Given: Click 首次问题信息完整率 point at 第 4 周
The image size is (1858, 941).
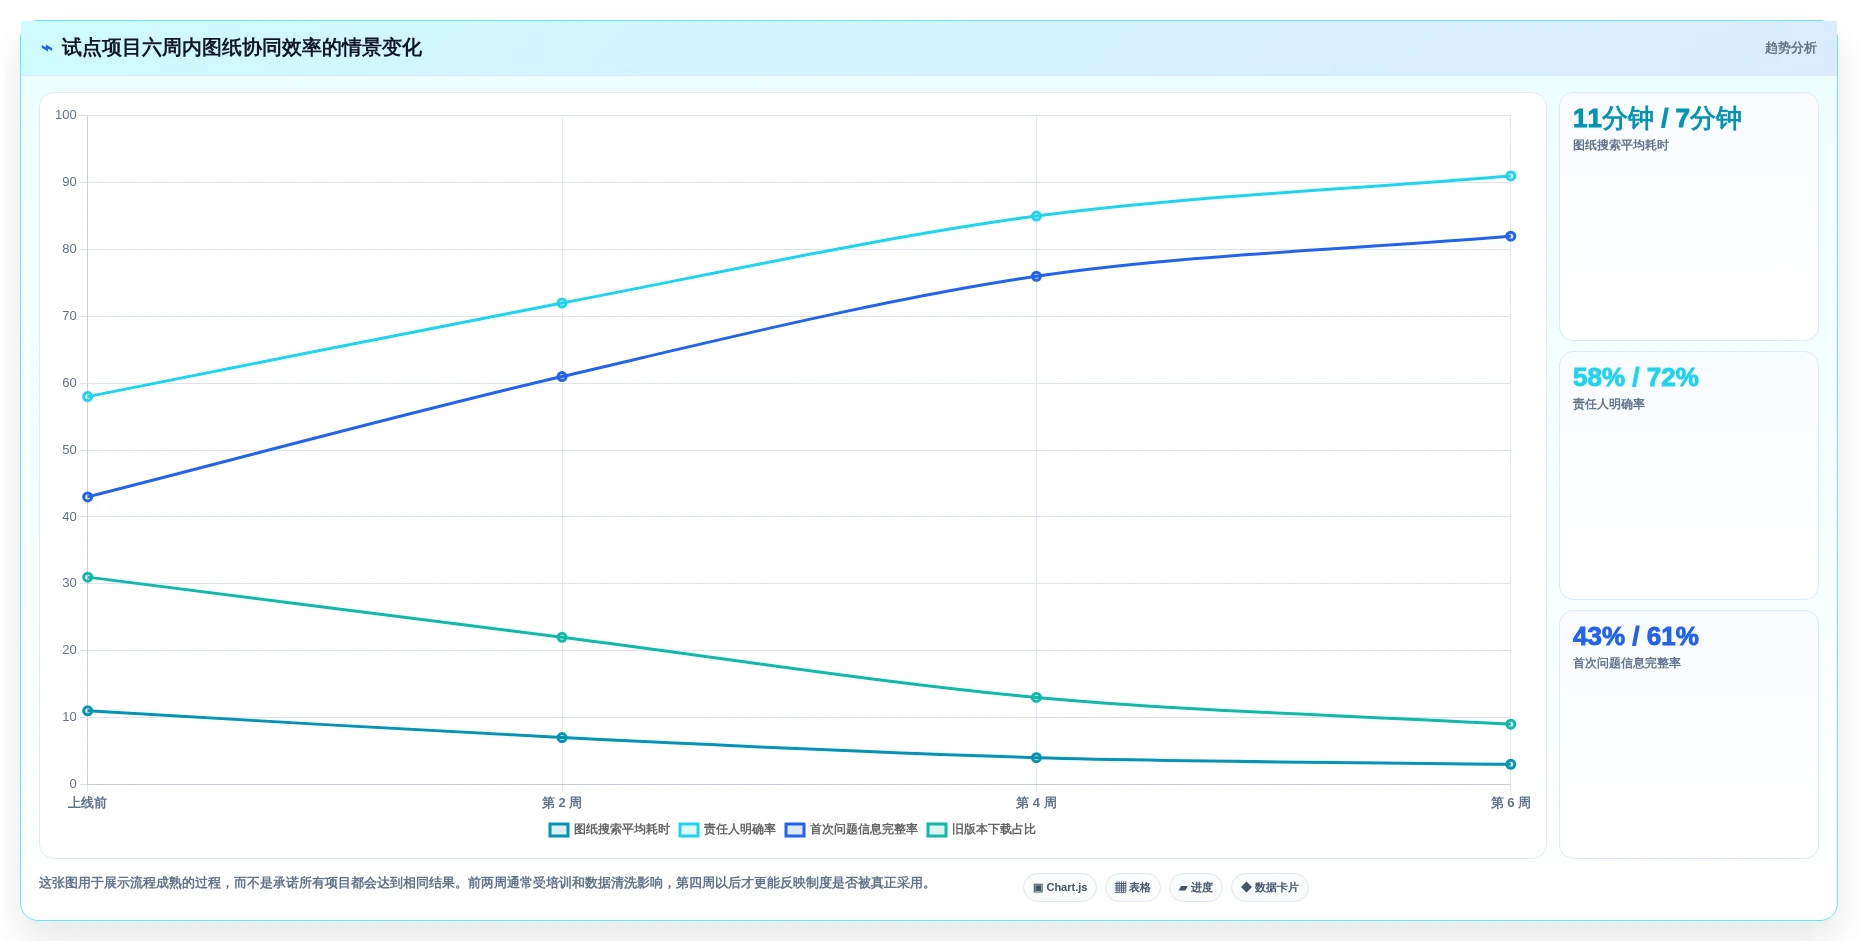Looking at the screenshot, I should [1036, 276].
